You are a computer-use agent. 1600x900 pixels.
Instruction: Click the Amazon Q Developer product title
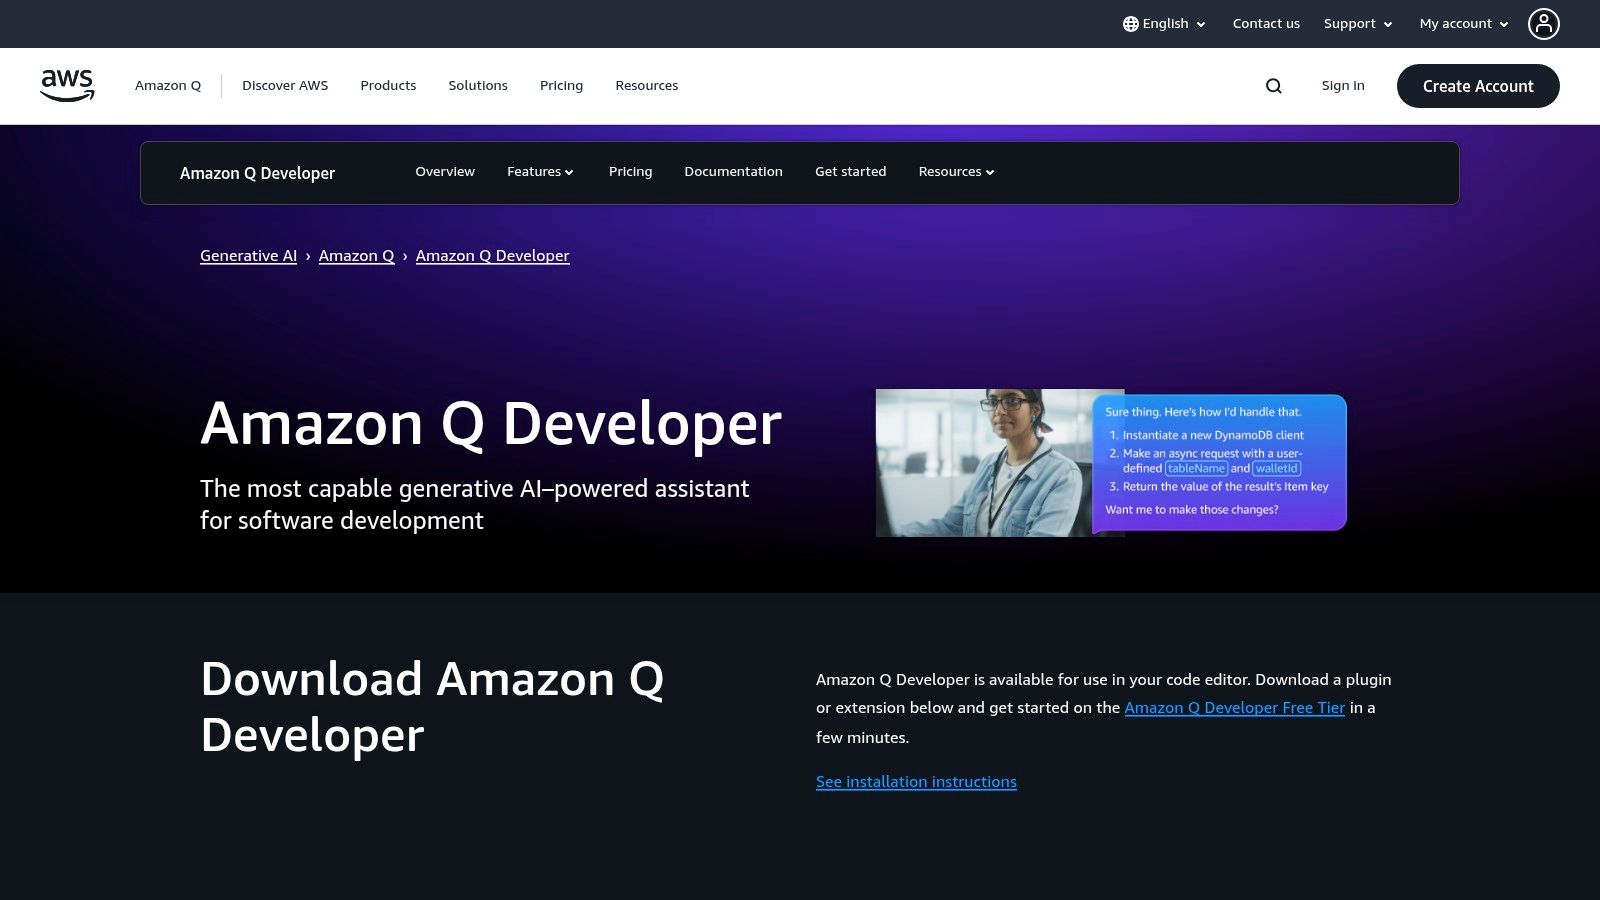[257, 173]
